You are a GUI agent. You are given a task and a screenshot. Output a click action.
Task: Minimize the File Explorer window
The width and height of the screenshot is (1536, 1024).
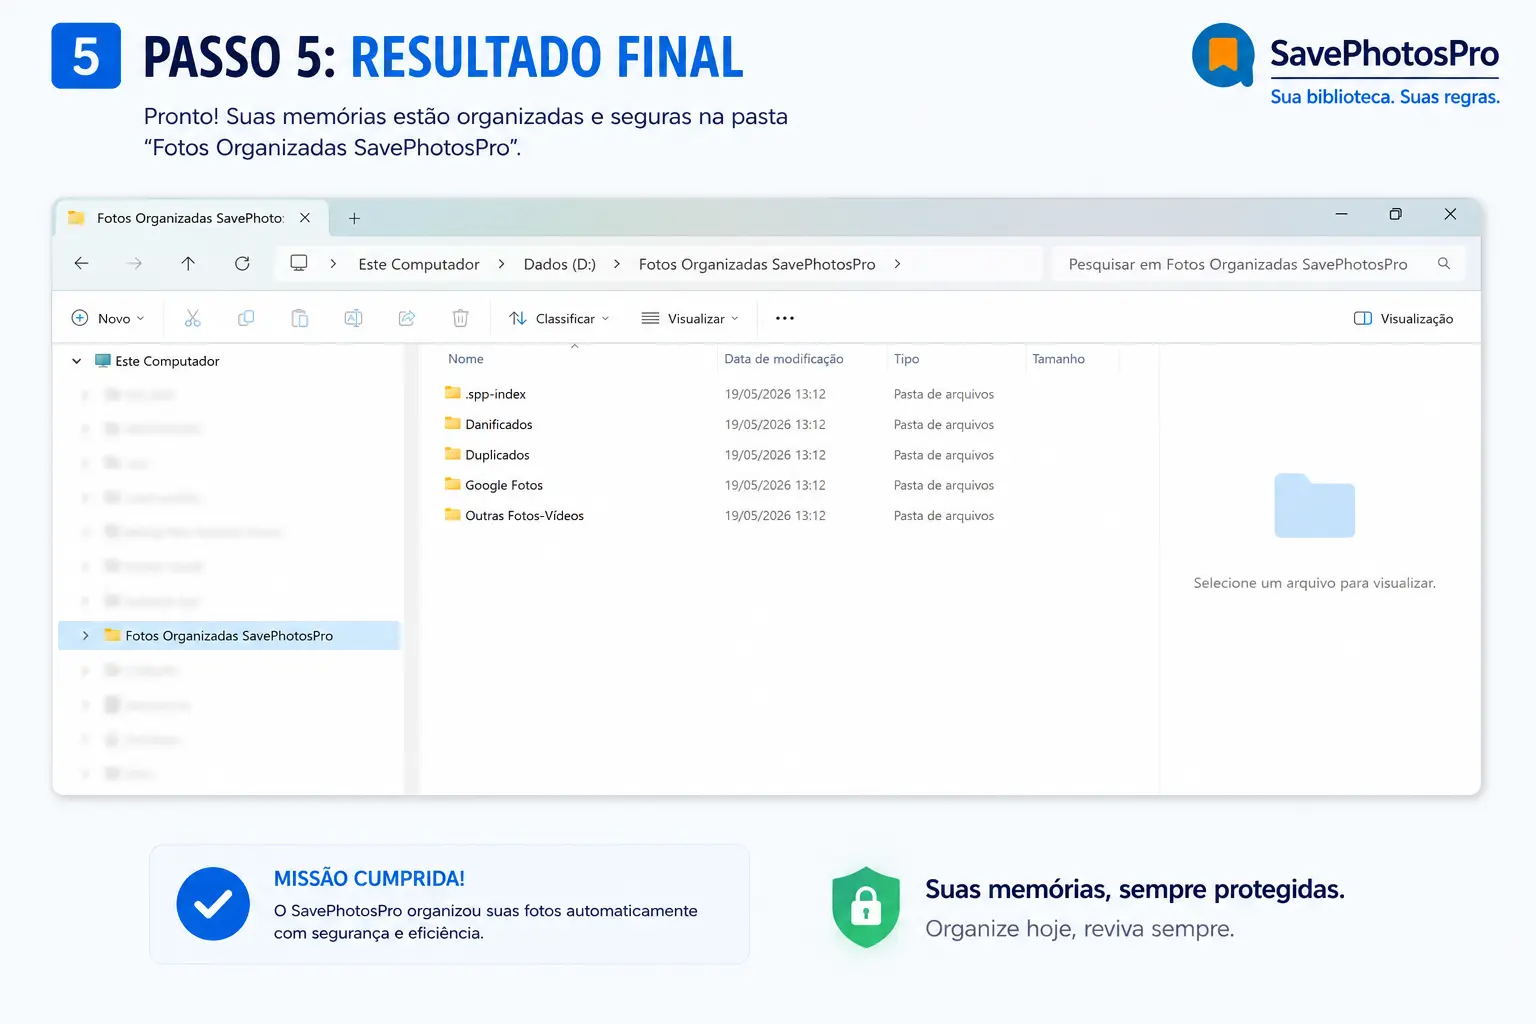tap(1342, 214)
